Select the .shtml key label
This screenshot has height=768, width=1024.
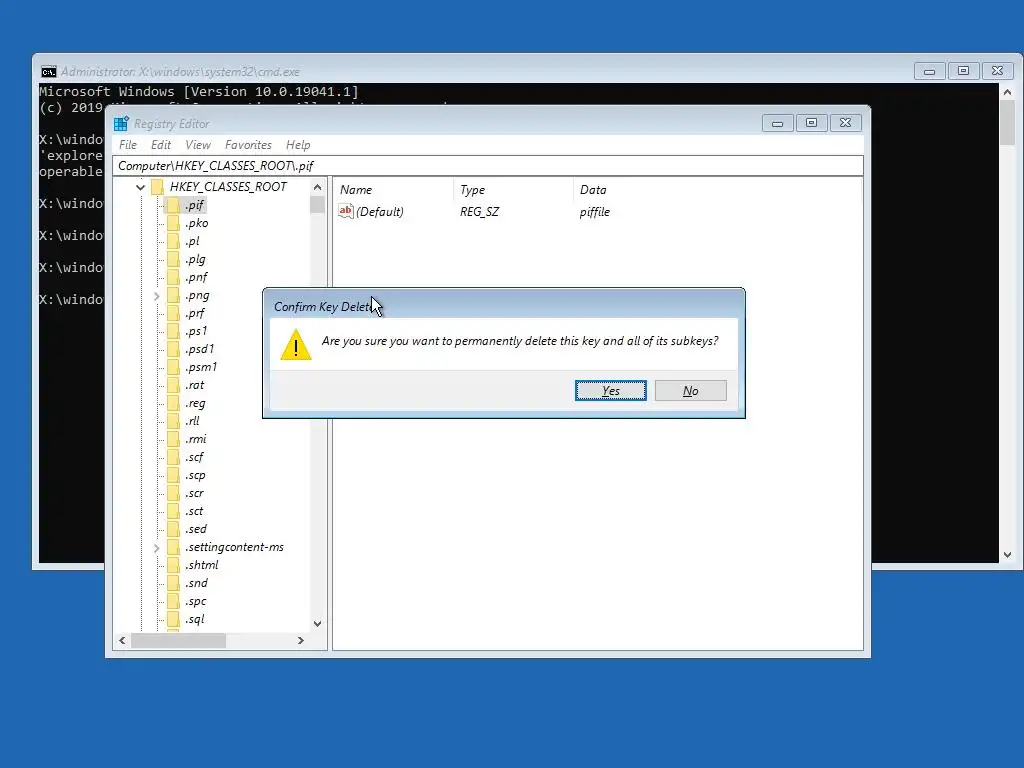[201, 566]
